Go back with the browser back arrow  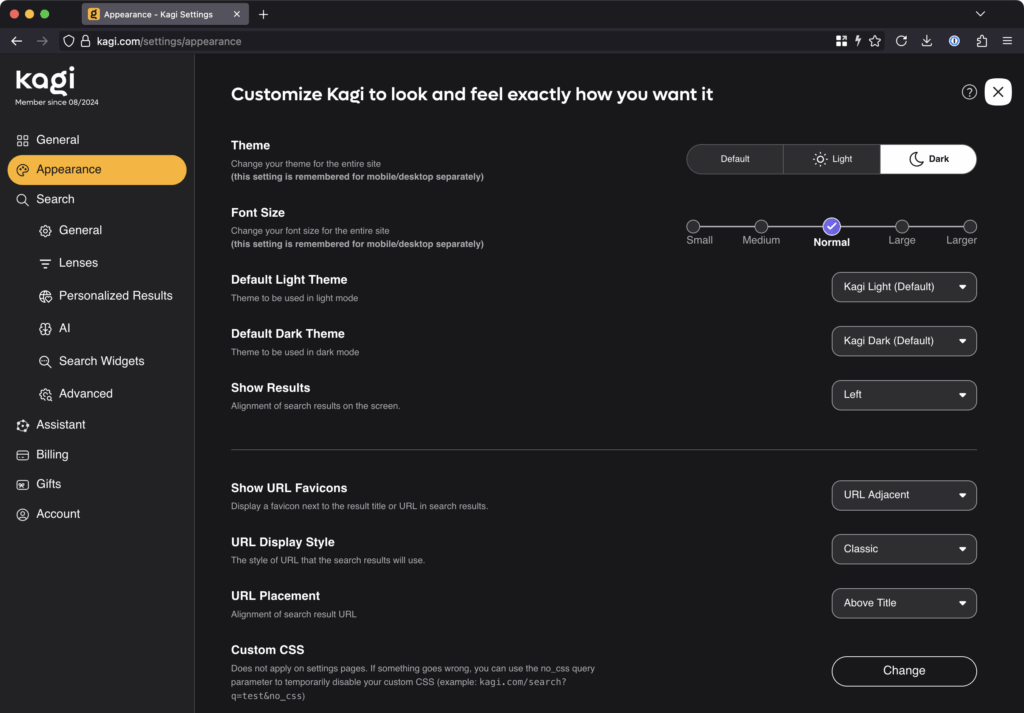pyautogui.click(x=17, y=41)
